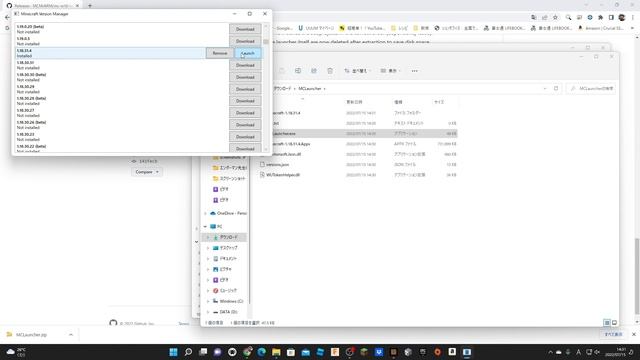Click the Share icon in Explorer toolbar
The image size is (640, 360).
[314, 71]
